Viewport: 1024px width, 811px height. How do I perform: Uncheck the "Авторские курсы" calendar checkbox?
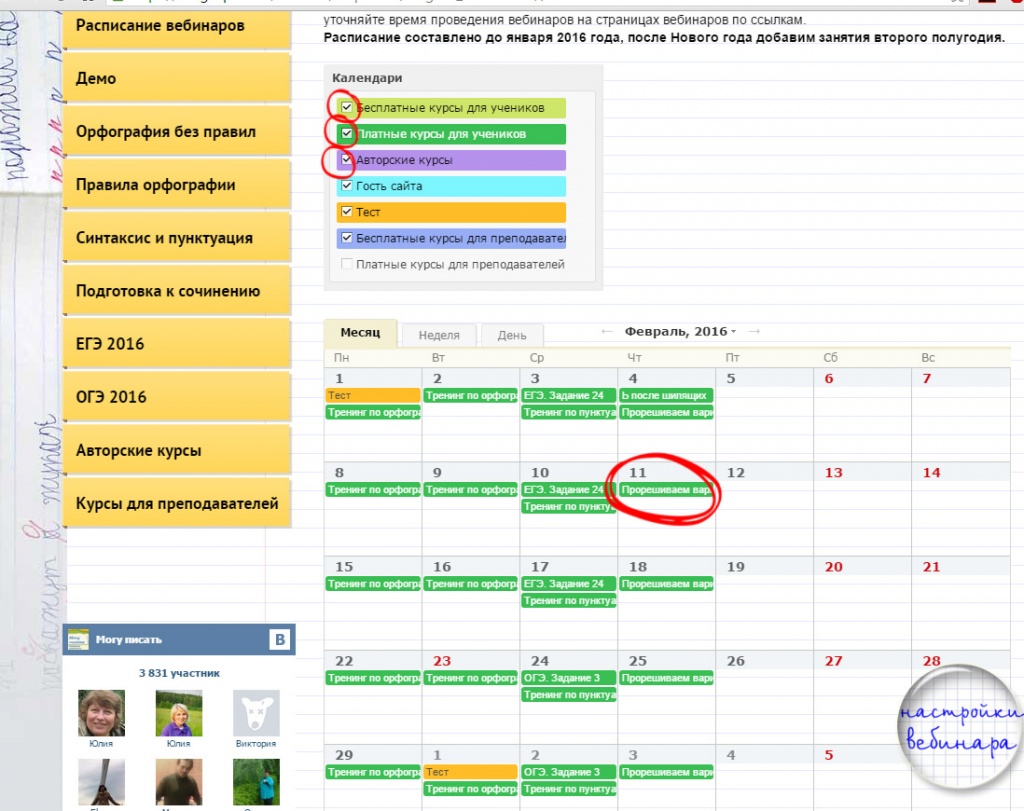click(x=347, y=160)
